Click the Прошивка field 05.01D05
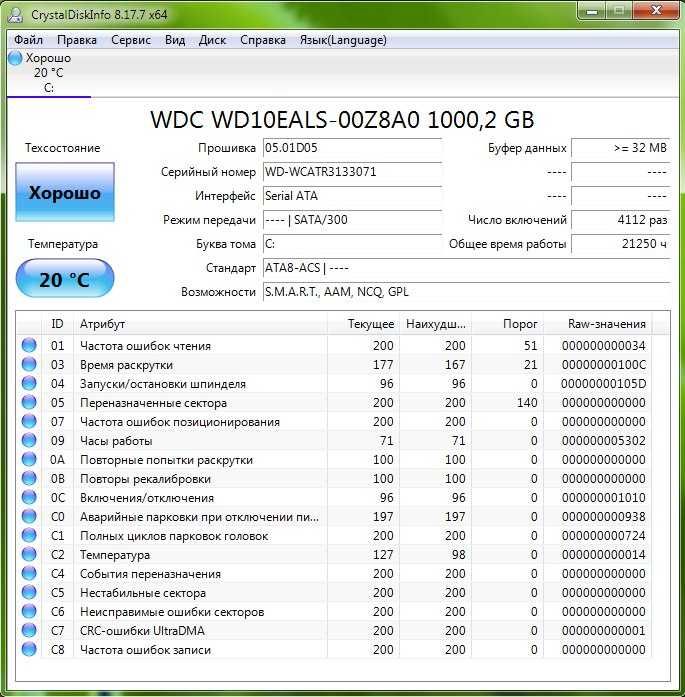The image size is (685, 697). point(352,148)
